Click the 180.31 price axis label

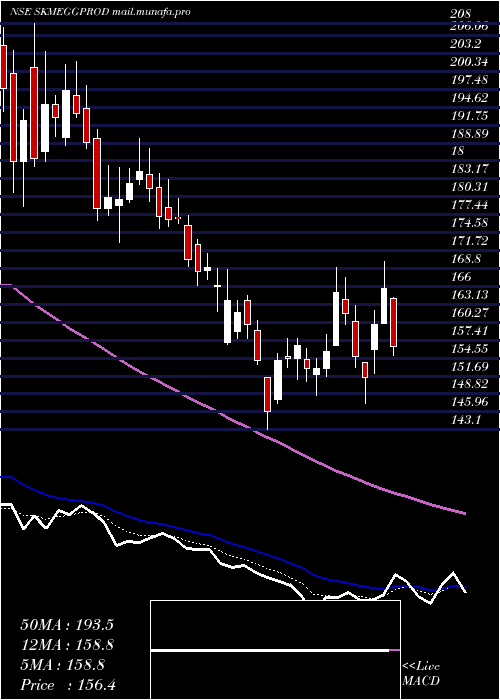(470, 187)
